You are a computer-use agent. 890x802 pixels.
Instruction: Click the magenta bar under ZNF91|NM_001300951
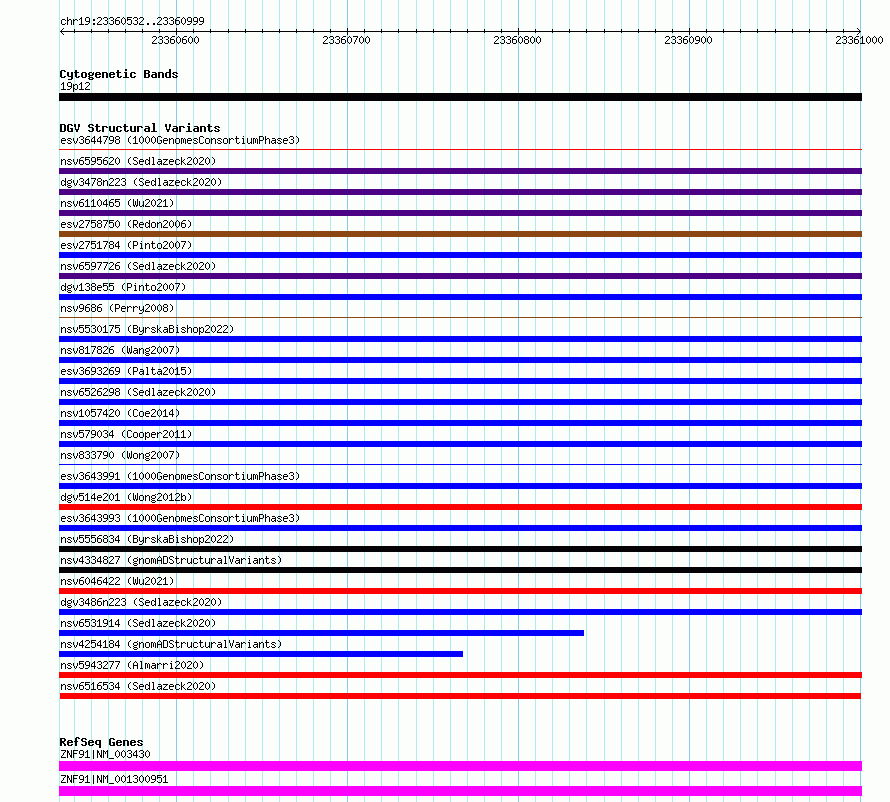pos(460,791)
